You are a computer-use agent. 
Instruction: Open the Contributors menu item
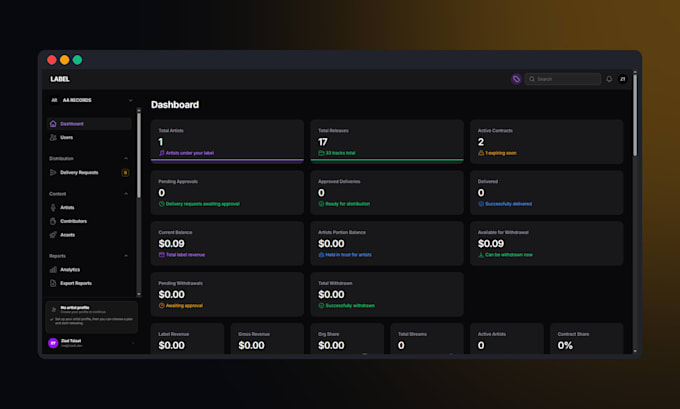[x=89, y=221]
